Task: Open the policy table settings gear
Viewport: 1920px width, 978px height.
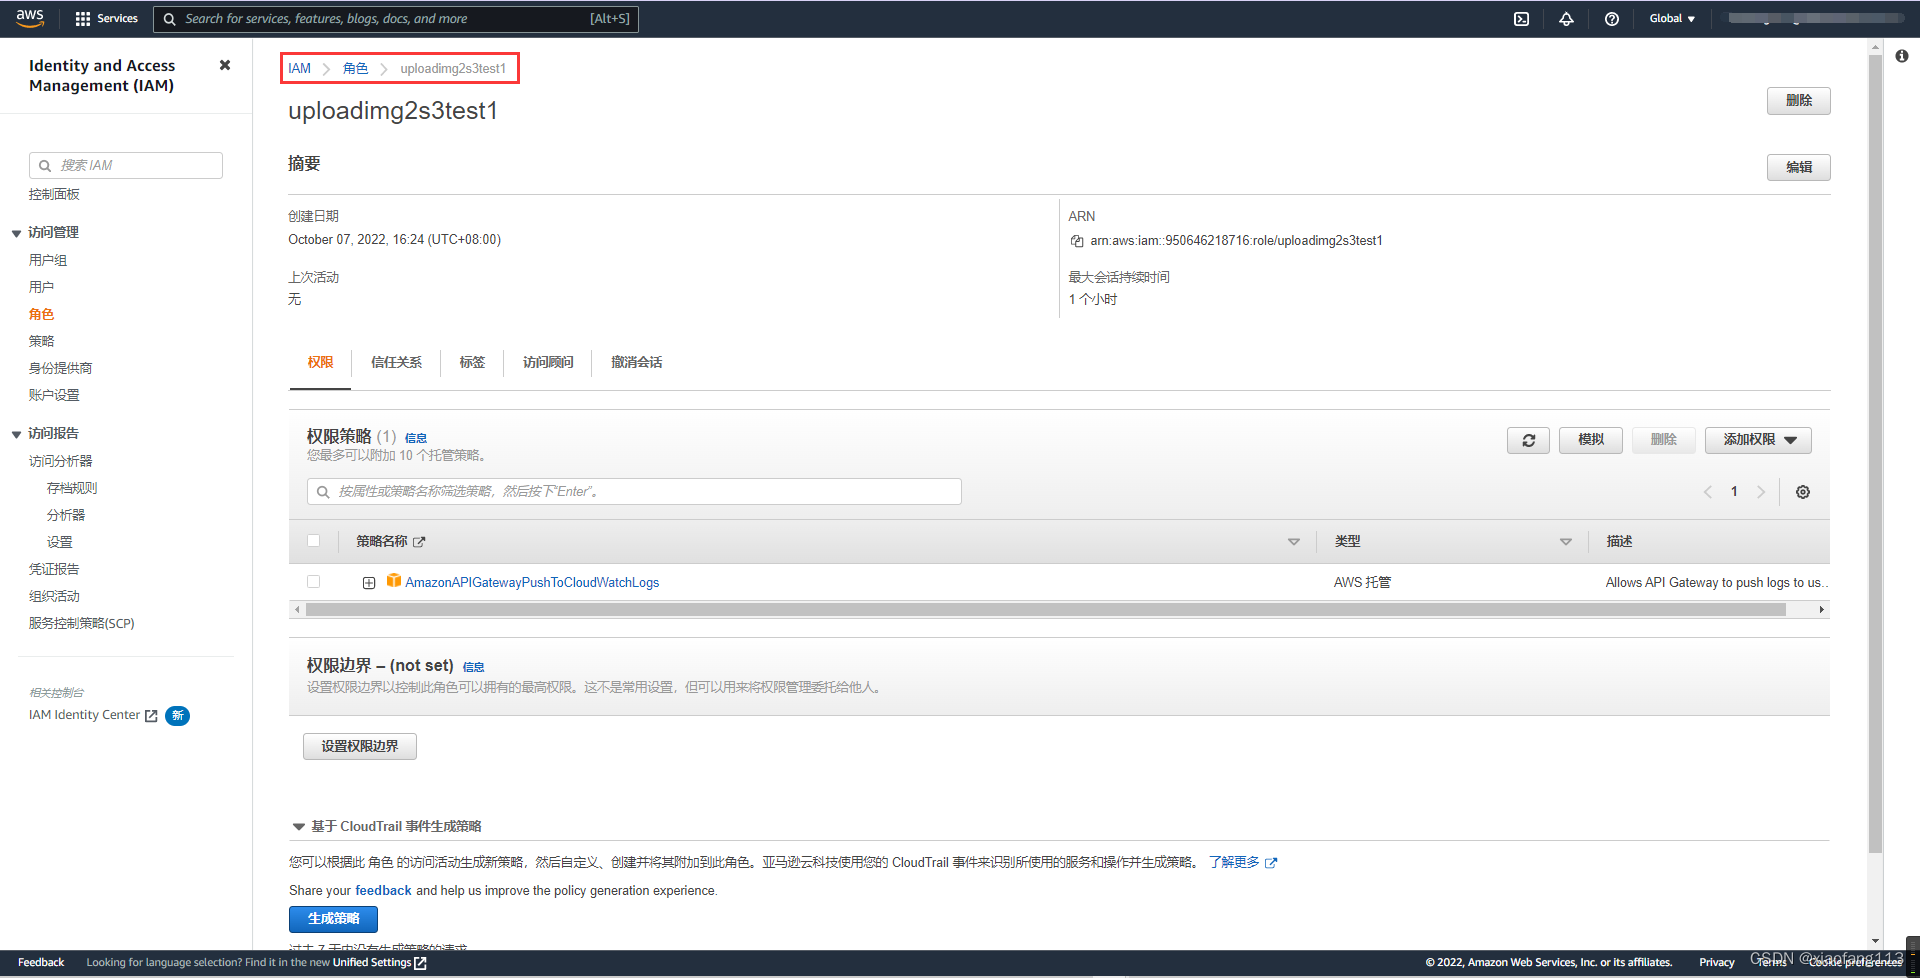Action: click(x=1803, y=492)
